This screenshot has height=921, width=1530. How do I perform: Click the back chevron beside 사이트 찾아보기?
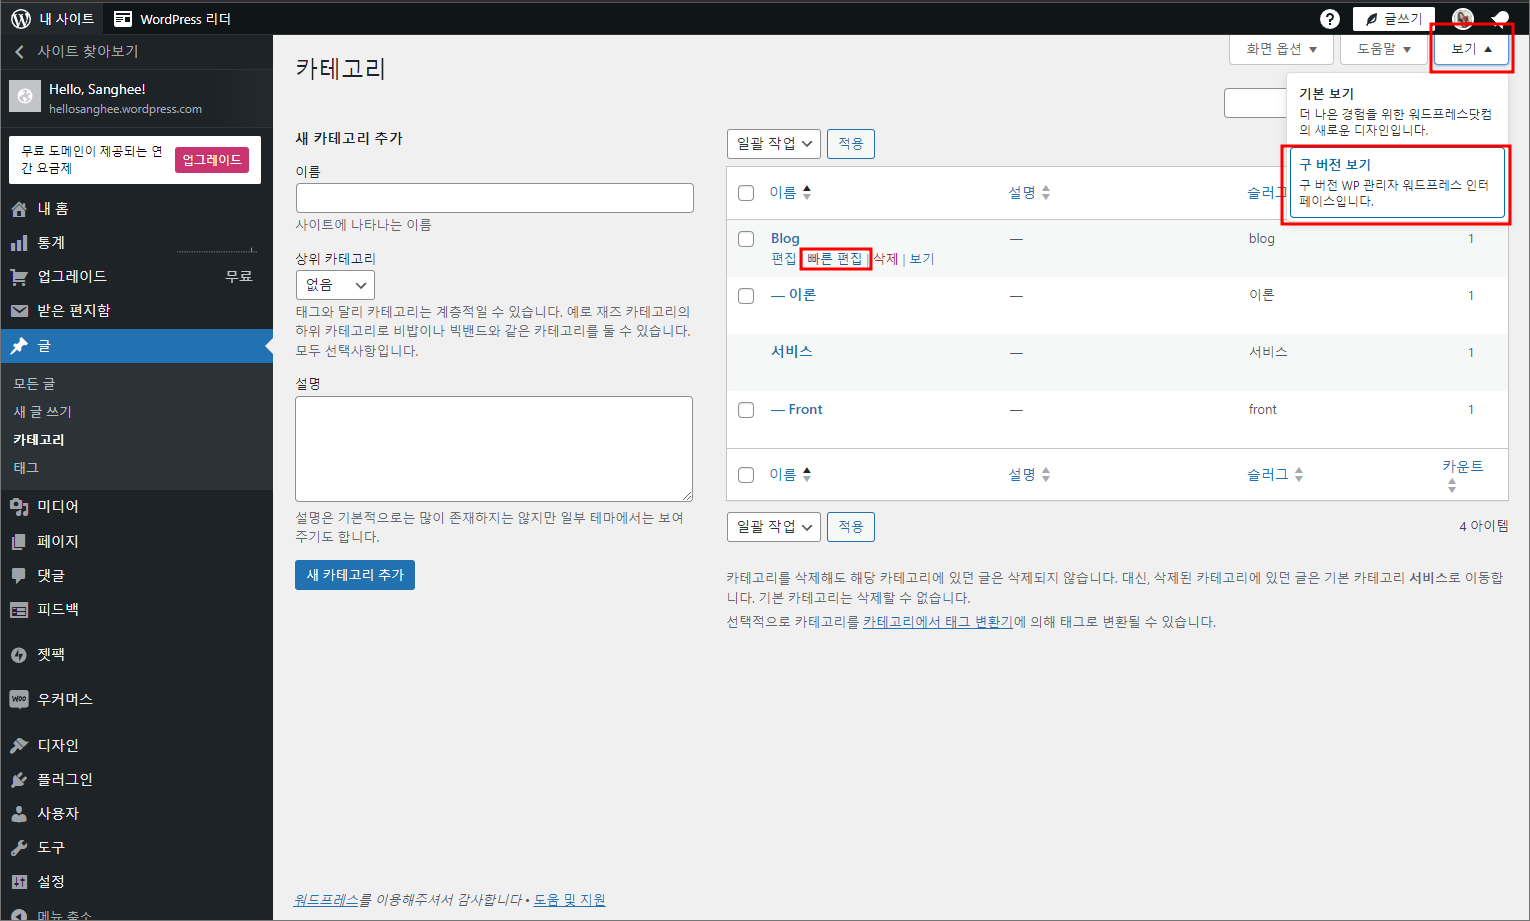point(19,51)
